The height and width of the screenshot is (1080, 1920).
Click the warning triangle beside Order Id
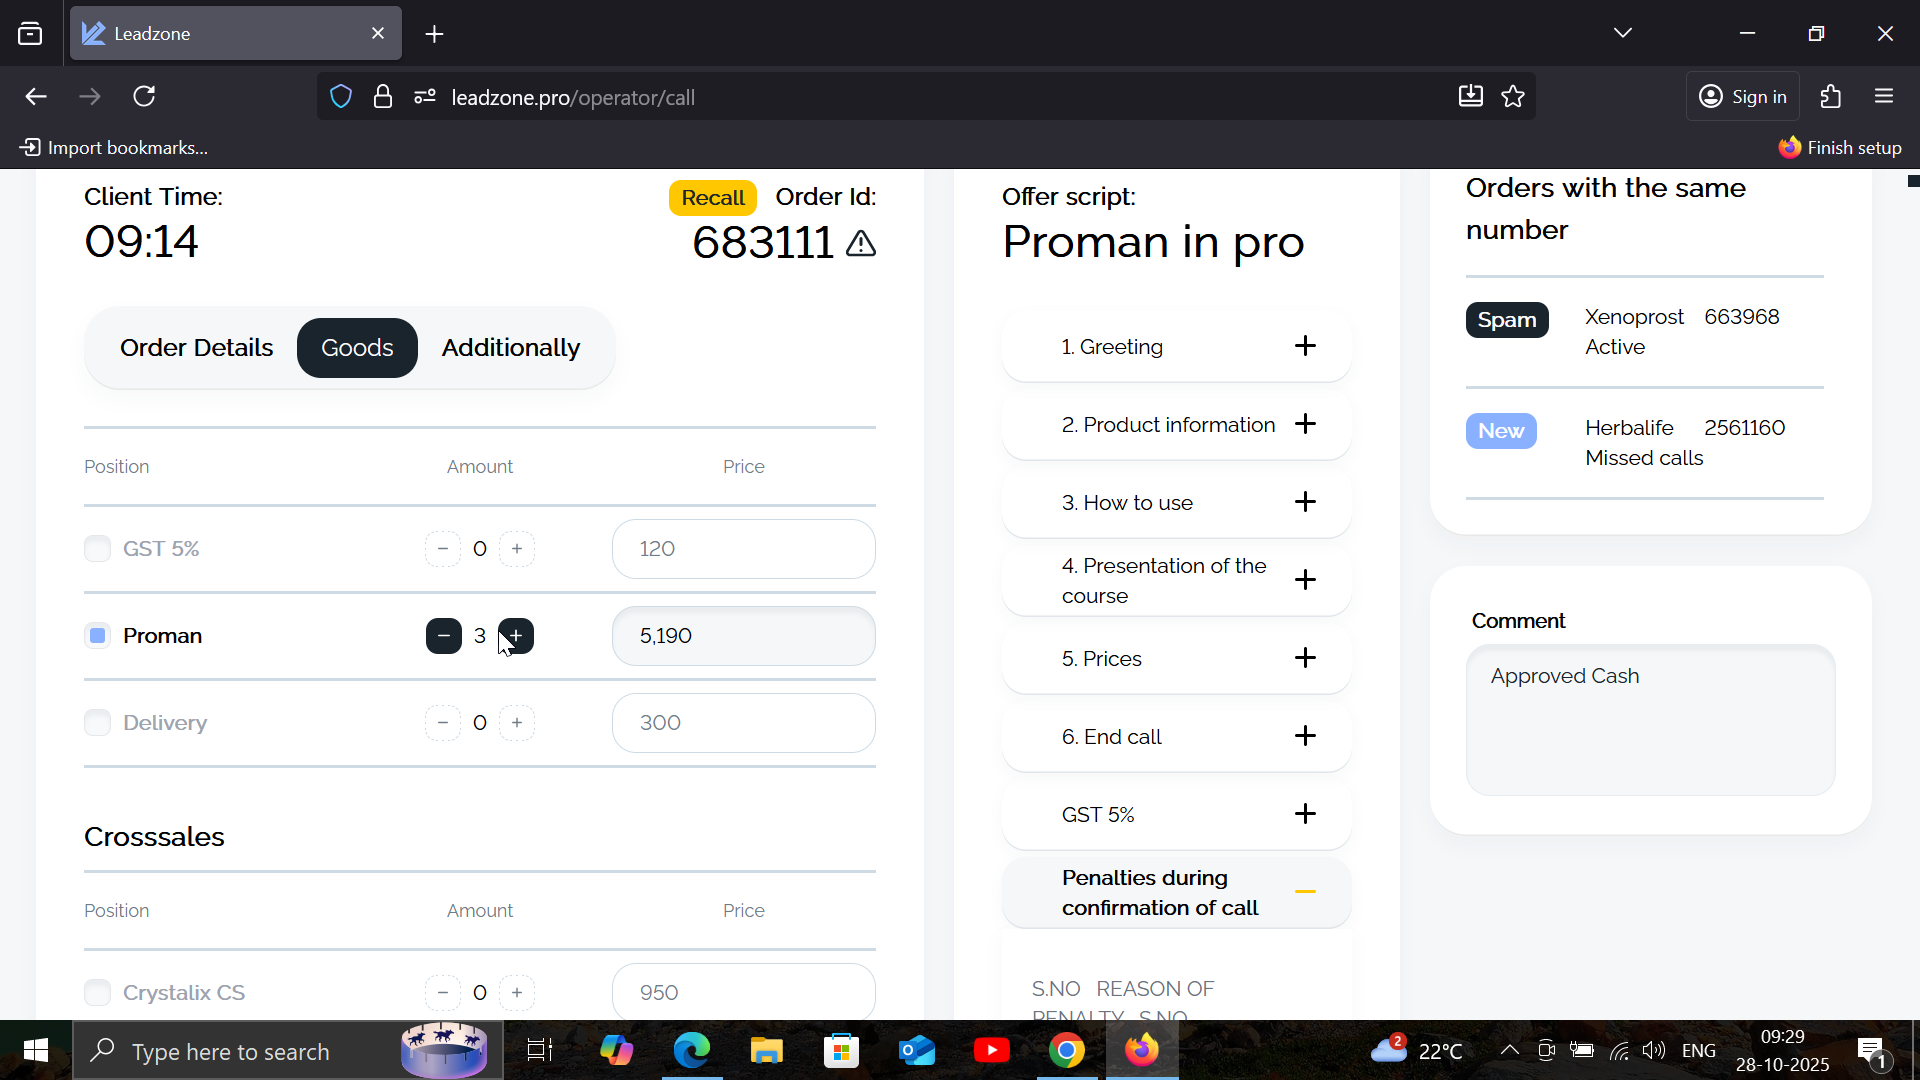coord(861,243)
